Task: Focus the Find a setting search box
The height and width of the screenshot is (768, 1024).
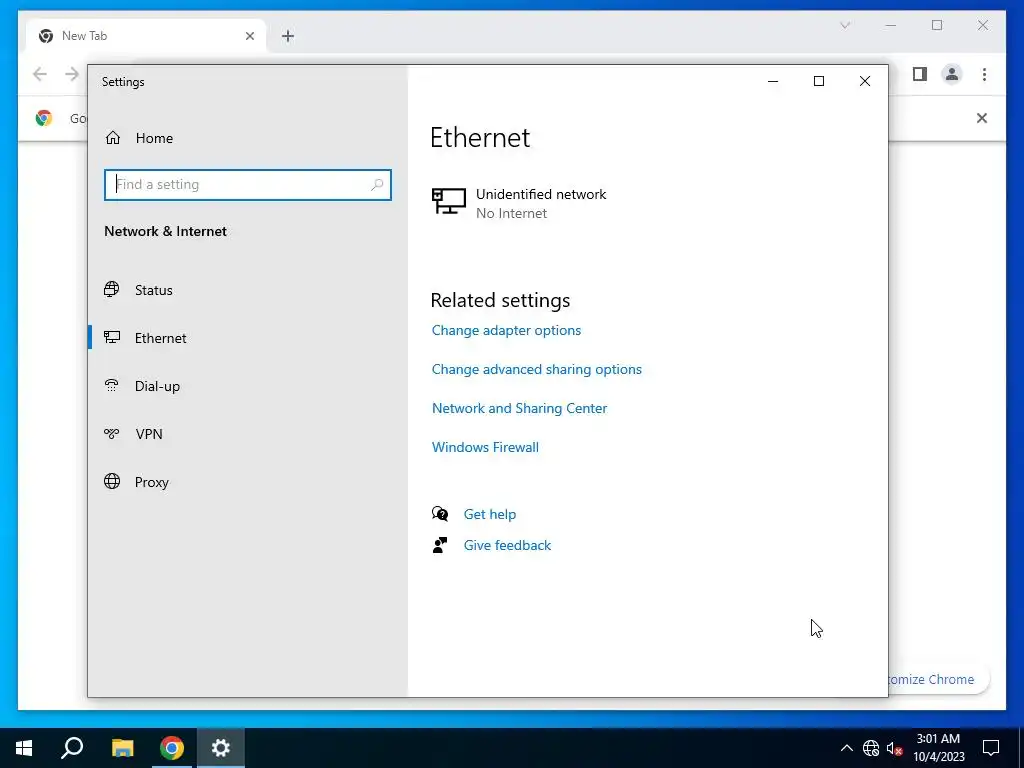Action: pyautogui.click(x=248, y=185)
